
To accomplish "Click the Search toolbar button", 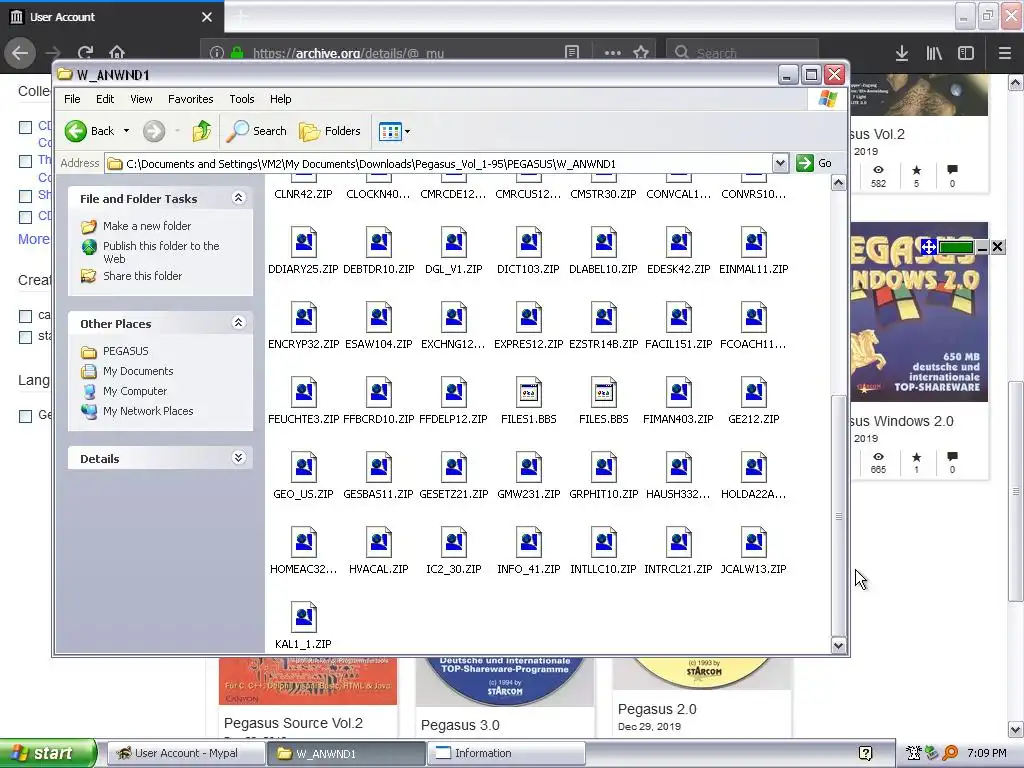I will tap(257, 131).
